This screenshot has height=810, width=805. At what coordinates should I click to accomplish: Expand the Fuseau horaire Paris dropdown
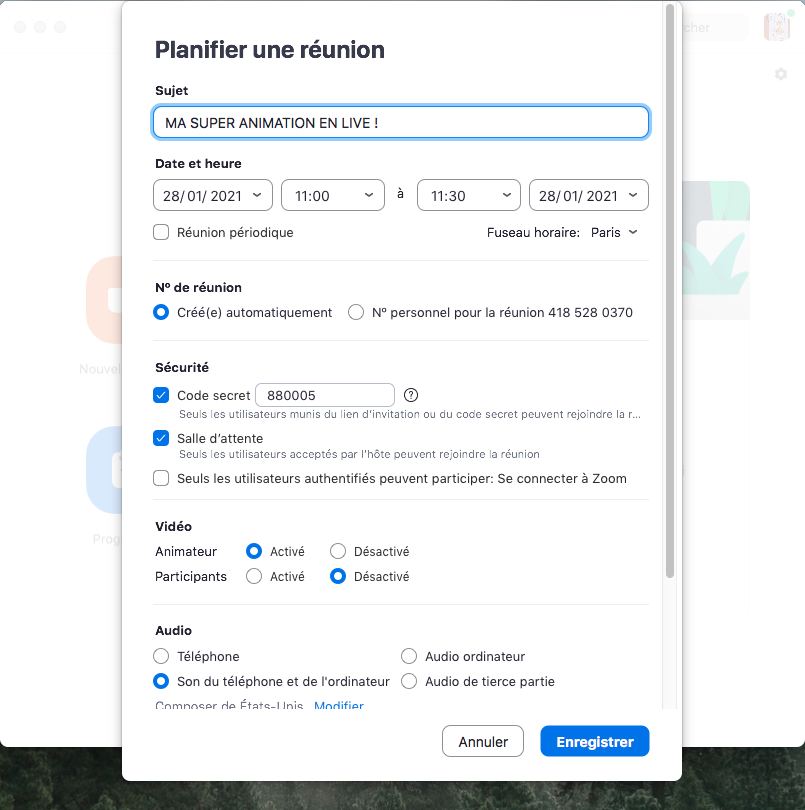[x=614, y=232]
